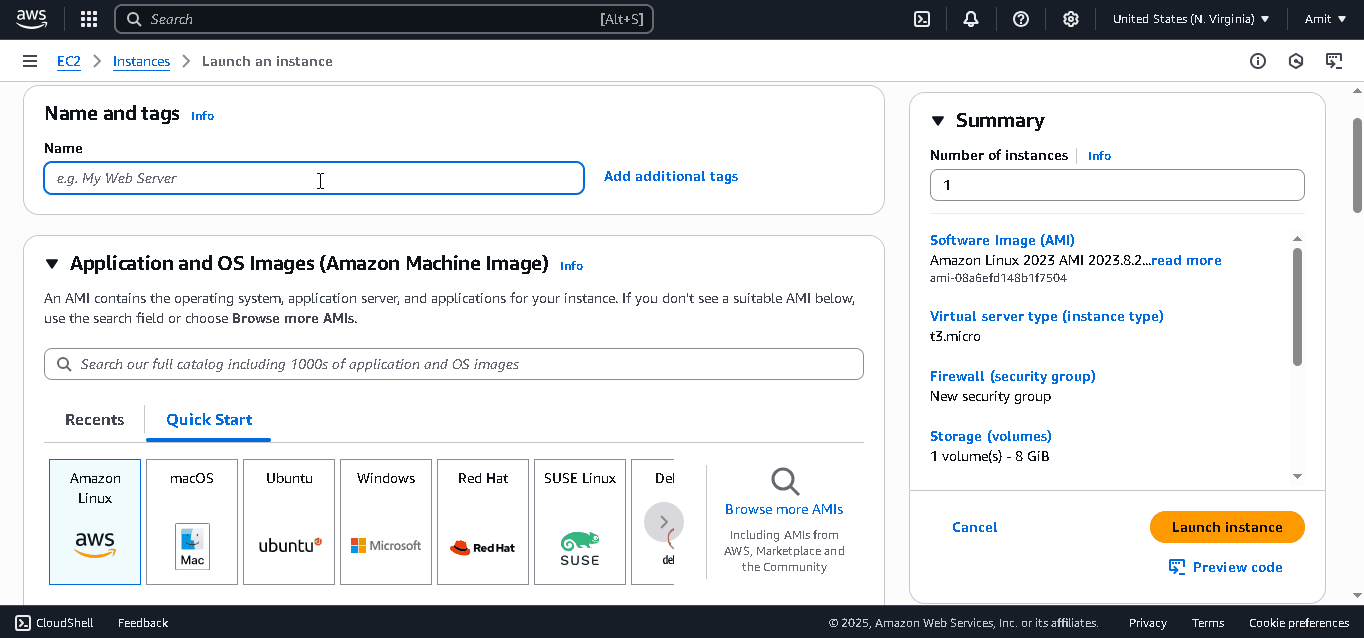Click the t3.micro instance type text
The image size is (1364, 638).
pos(955,336)
